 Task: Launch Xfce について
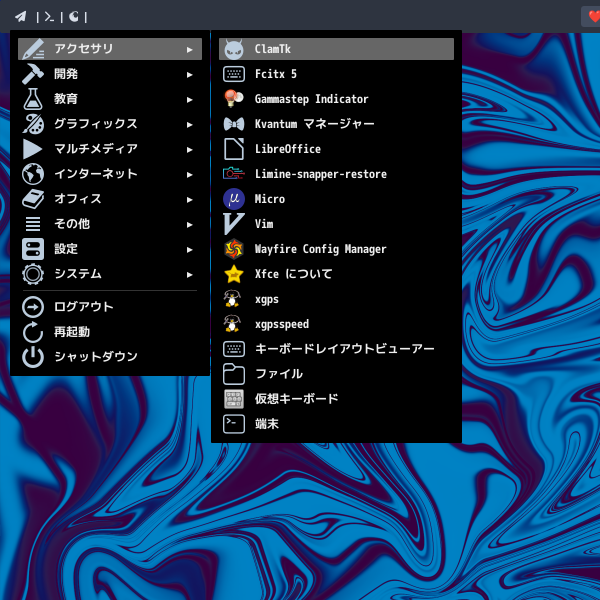(336, 274)
